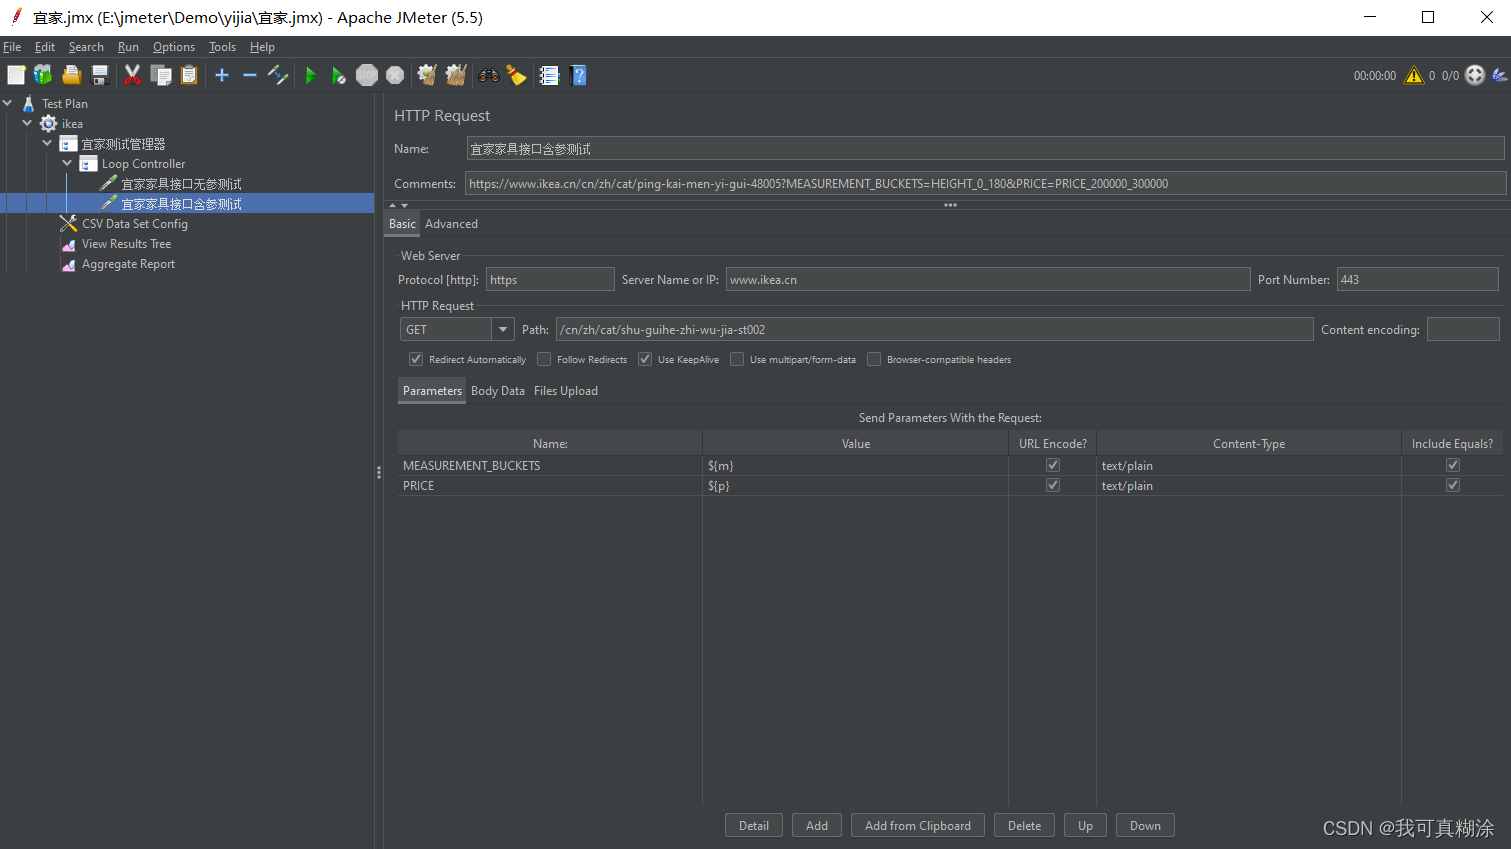Viewport: 1511px width, 849px height.
Task: Click the yellow warning log icon
Action: 1414,75
